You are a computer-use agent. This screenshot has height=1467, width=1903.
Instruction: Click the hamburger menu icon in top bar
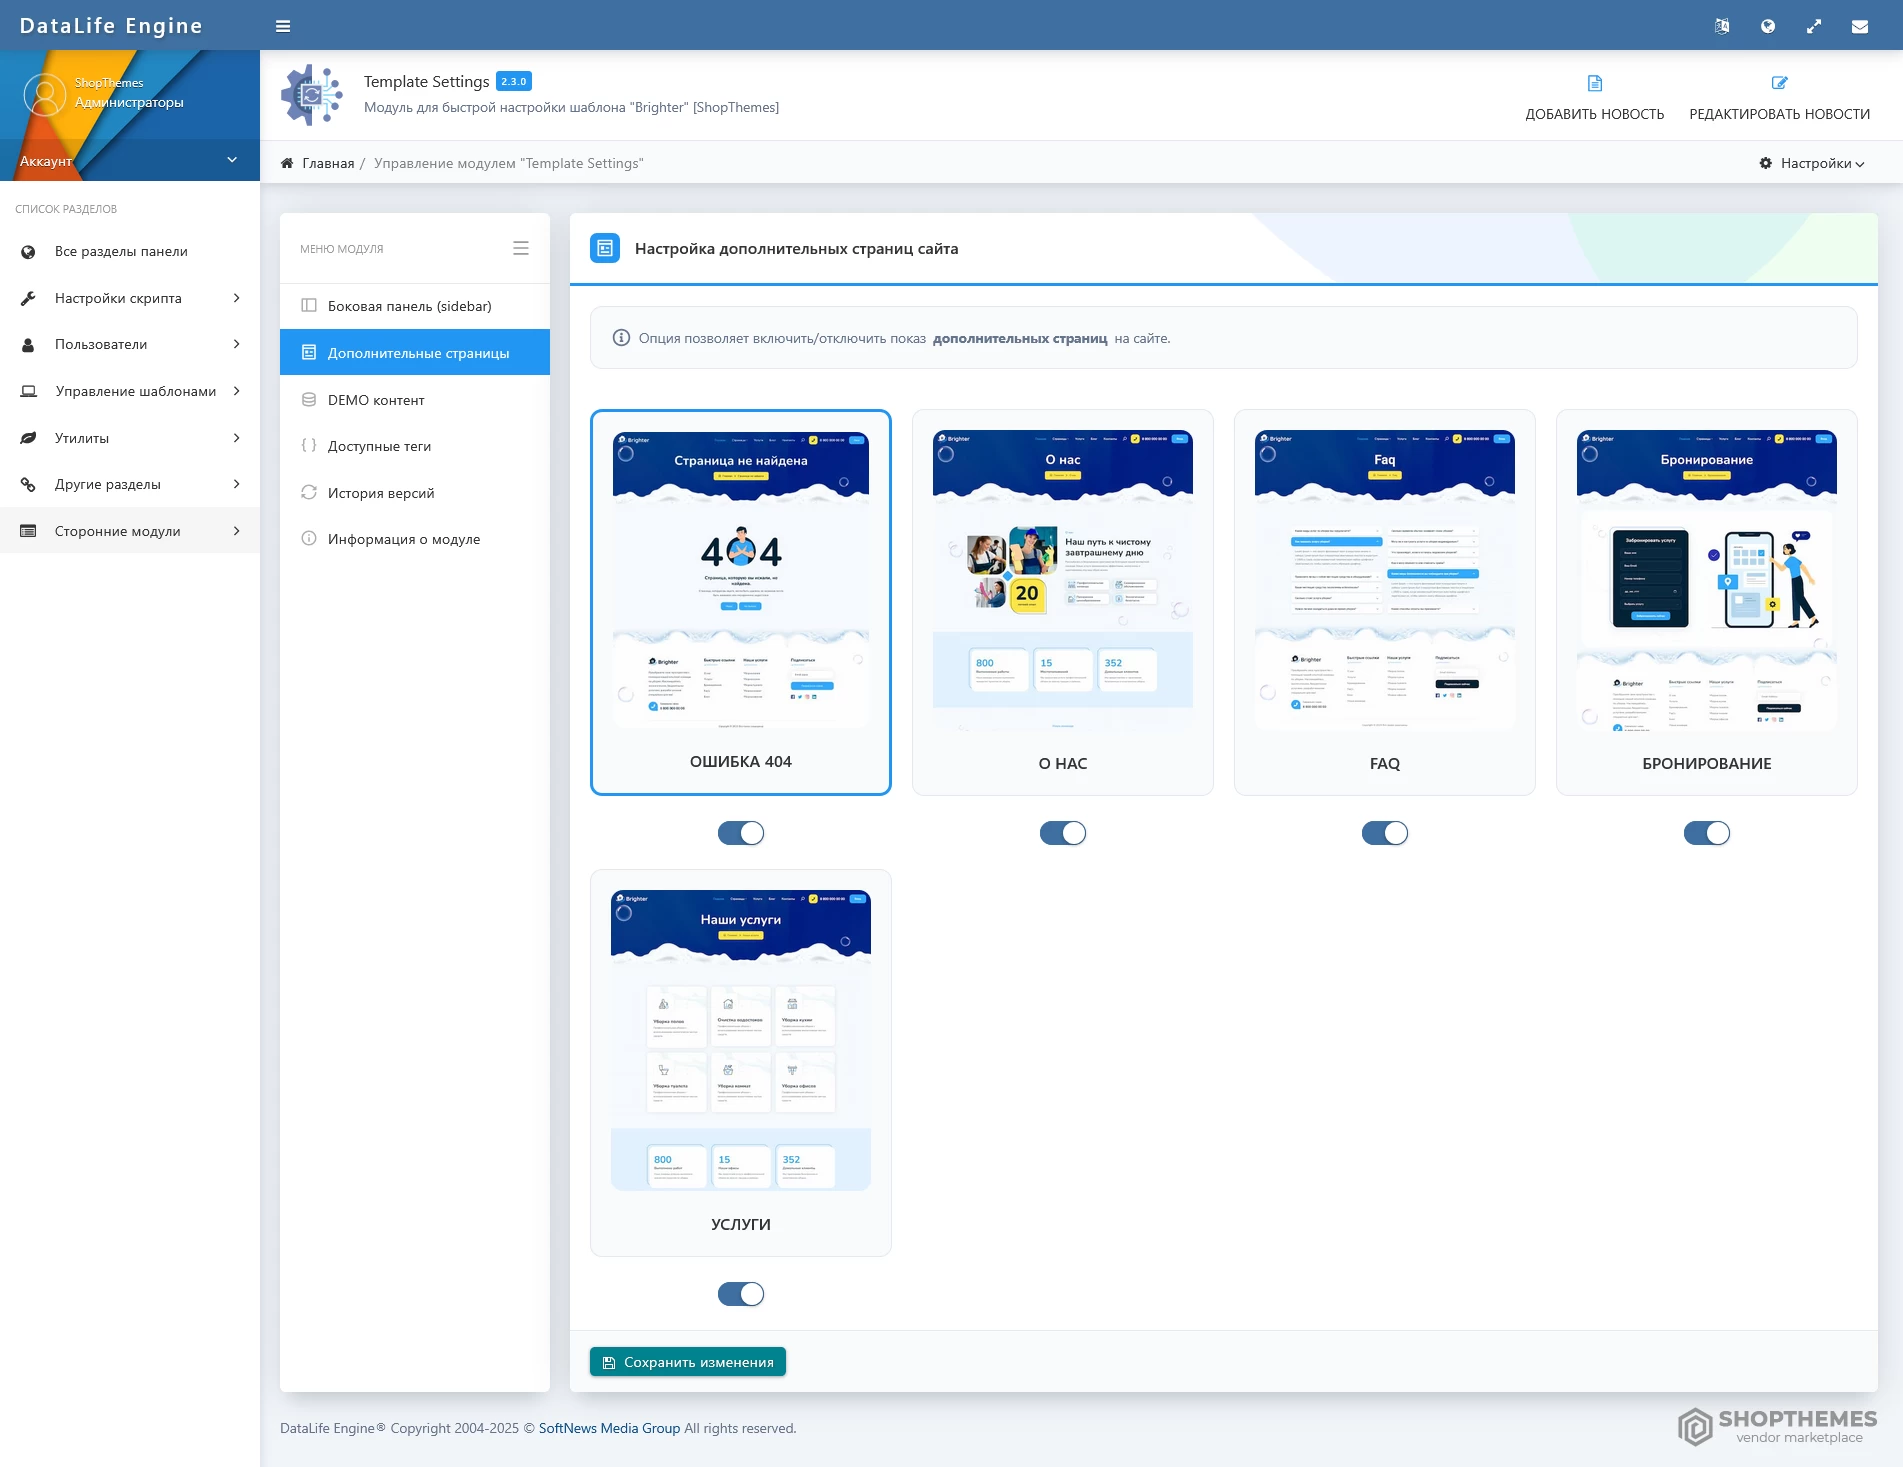pos(283,26)
